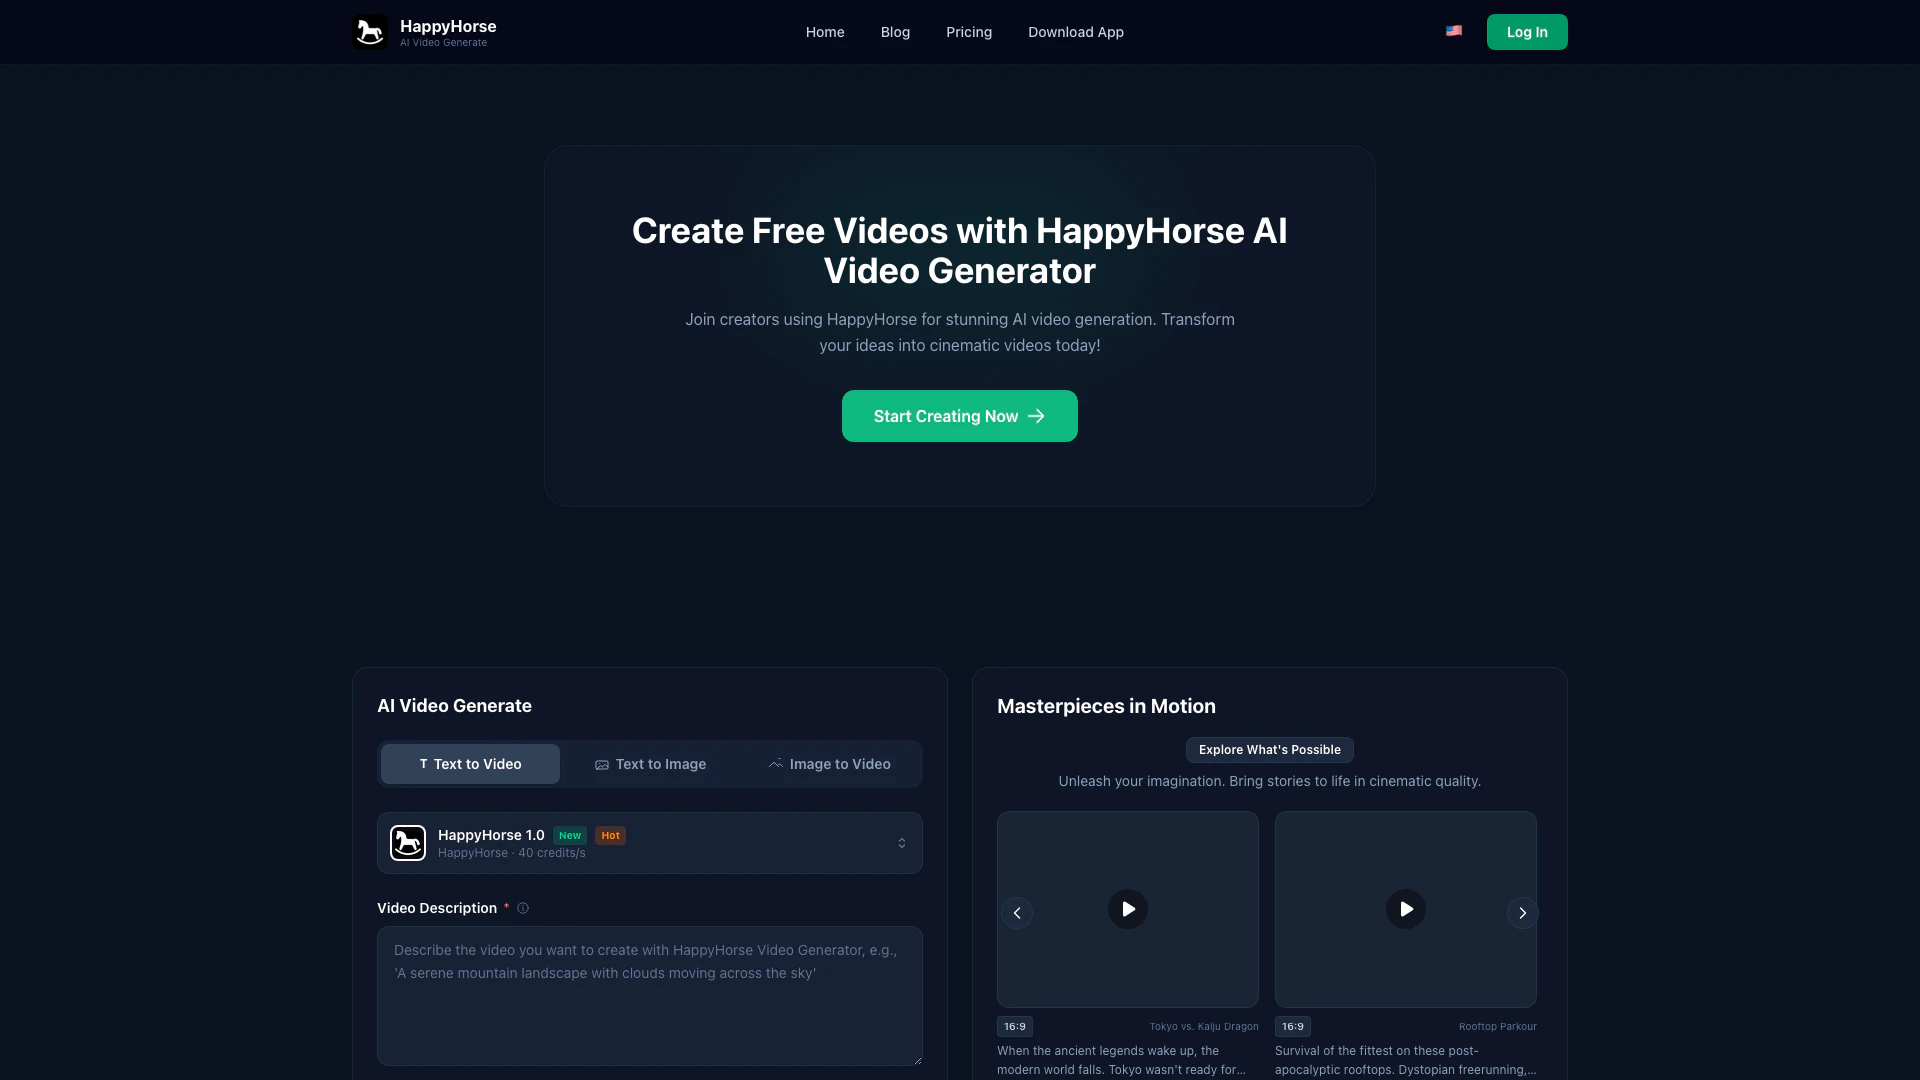Click 'Unleash your imagination' subtitle text

pyautogui.click(x=1270, y=781)
